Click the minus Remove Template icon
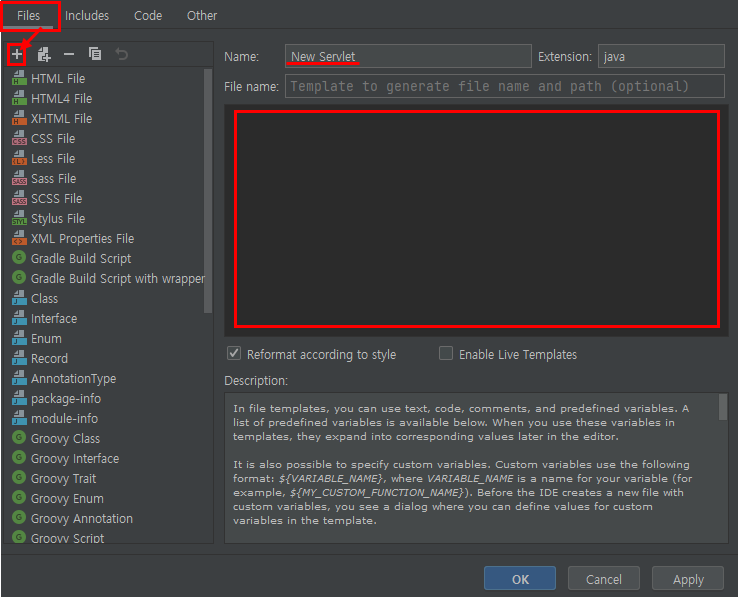 tap(69, 55)
